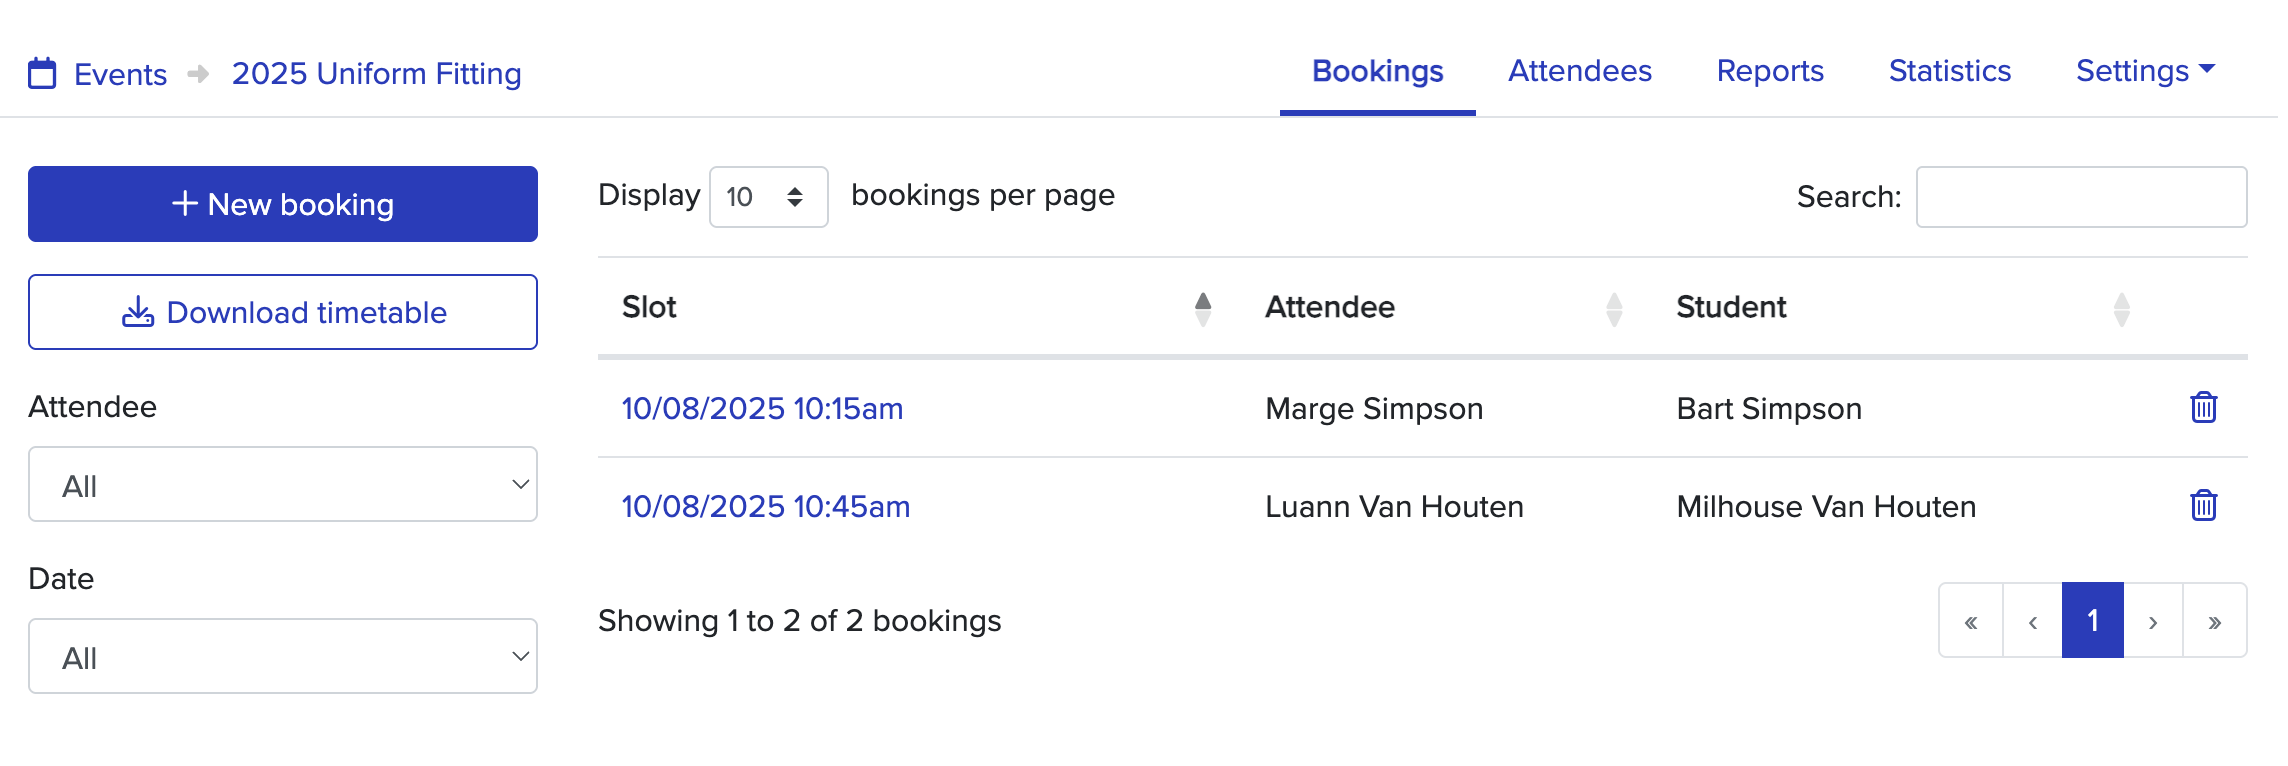Click the sort arrows on the Student column

[x=2121, y=308]
